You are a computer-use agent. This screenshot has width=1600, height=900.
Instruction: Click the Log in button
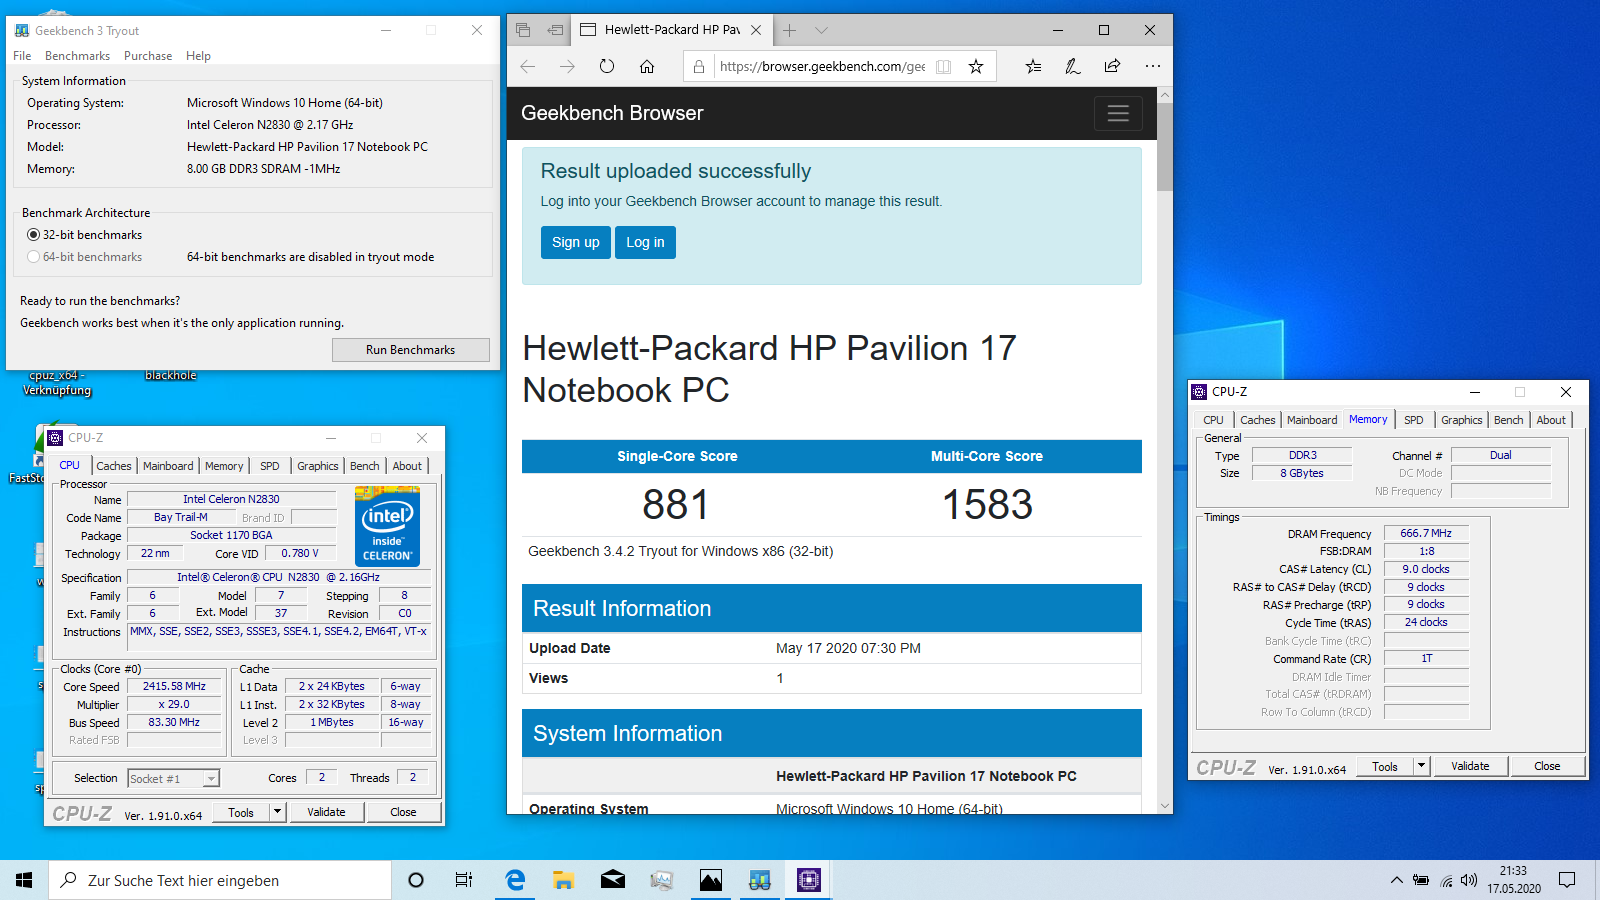645,242
